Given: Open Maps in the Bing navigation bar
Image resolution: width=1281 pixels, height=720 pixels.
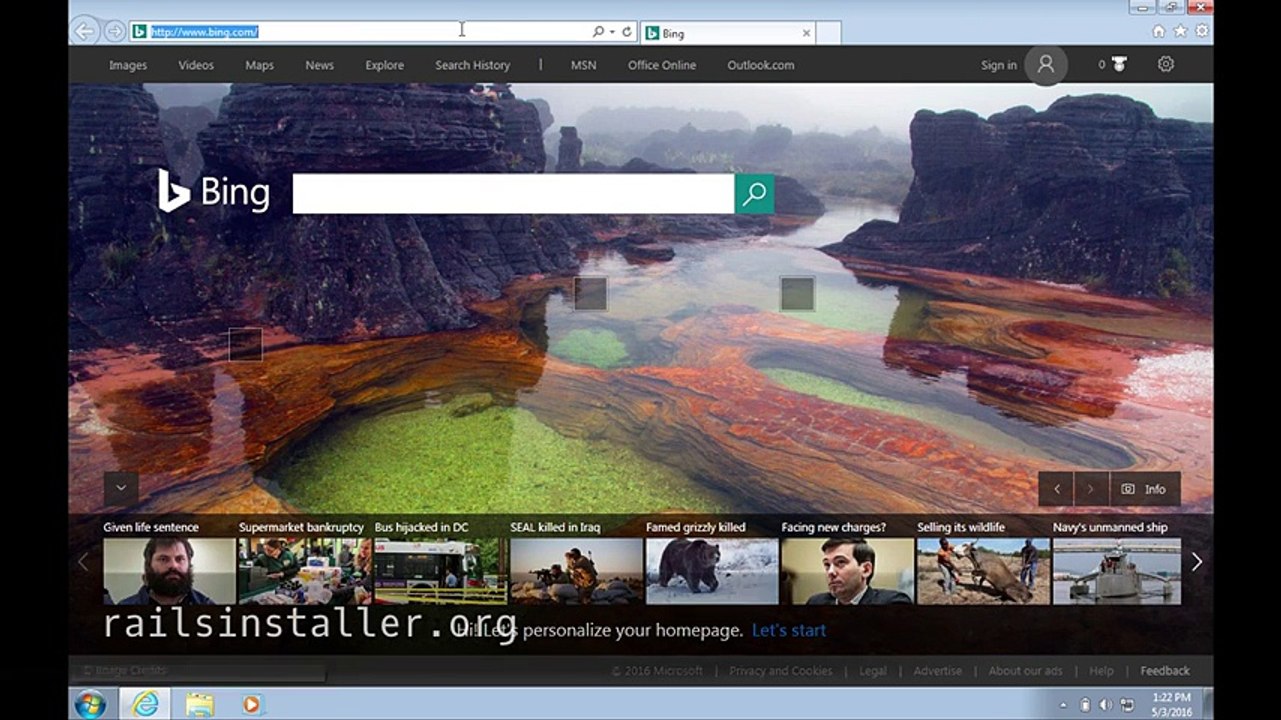Looking at the screenshot, I should [259, 65].
